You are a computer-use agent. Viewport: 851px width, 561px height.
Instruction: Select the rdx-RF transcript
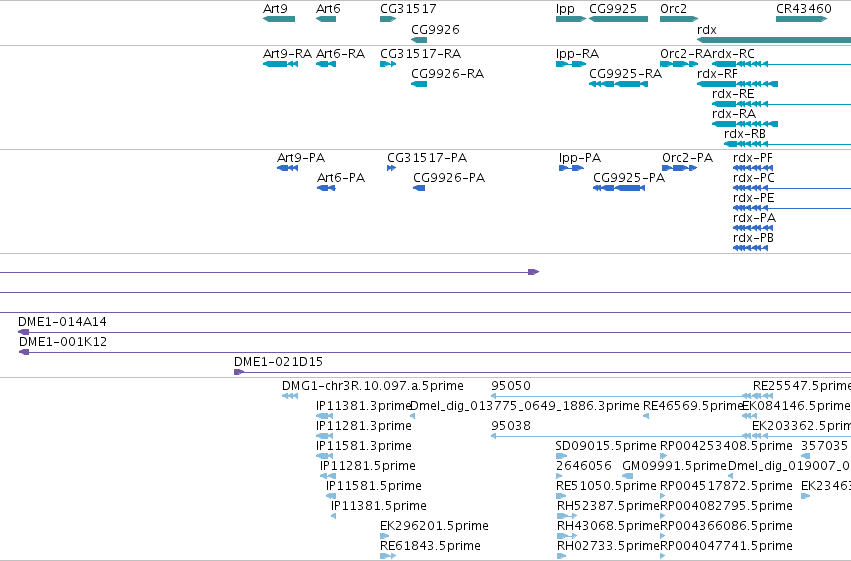tap(738, 84)
